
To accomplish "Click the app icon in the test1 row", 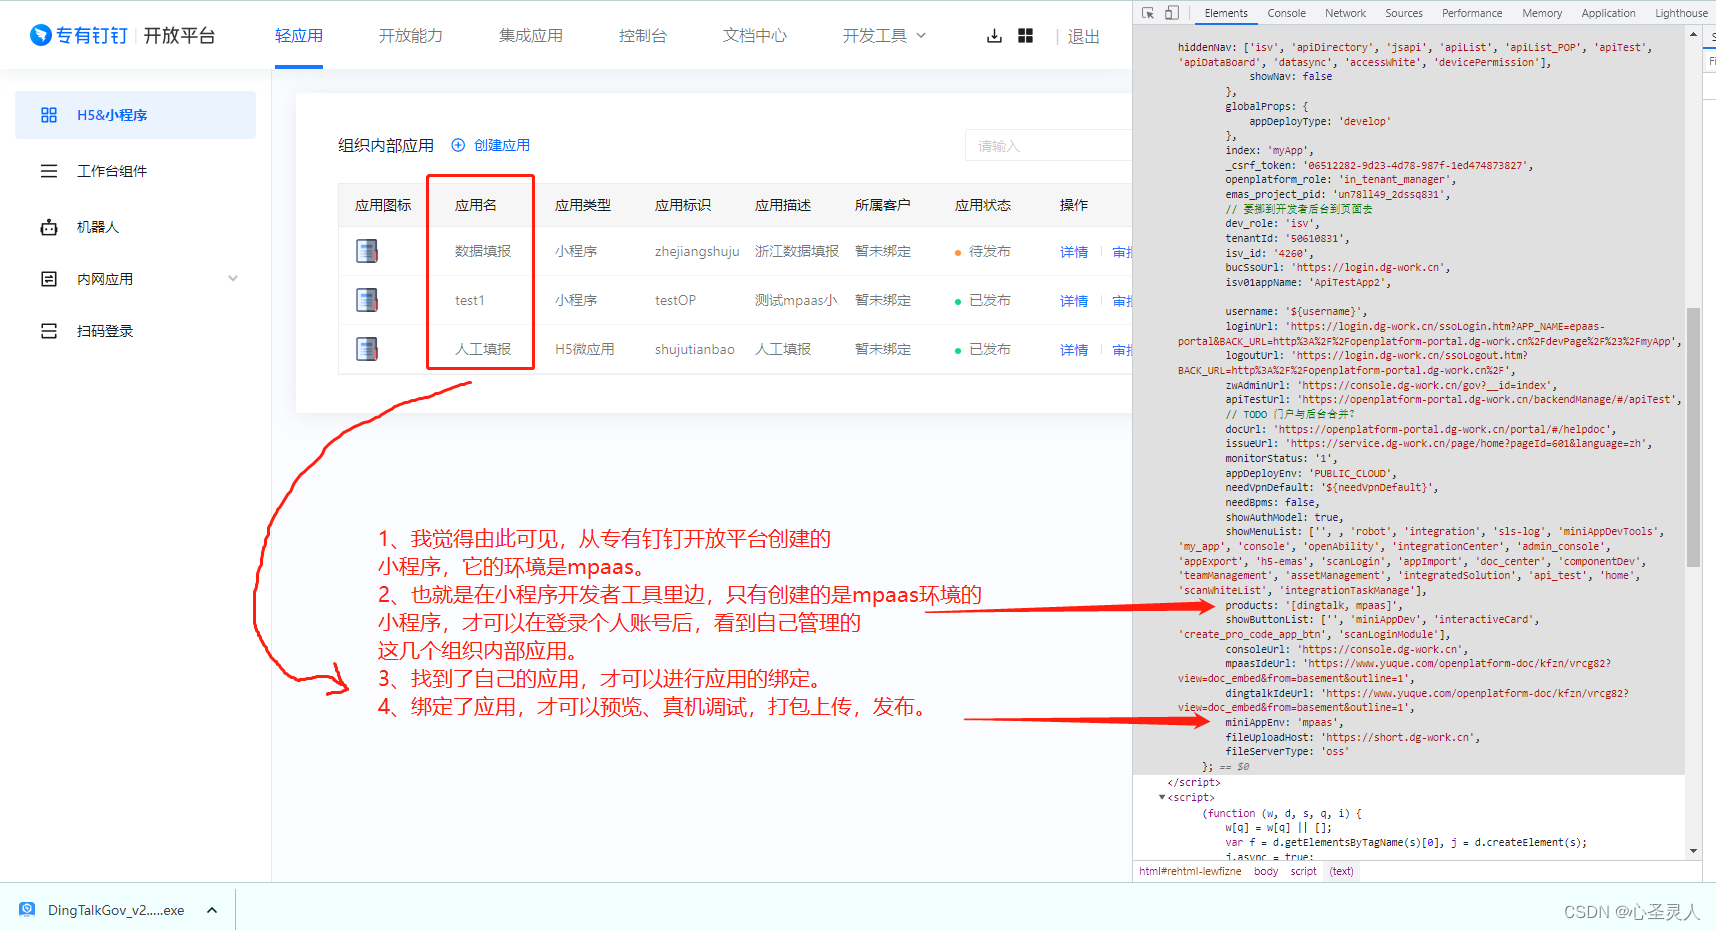I will [x=367, y=300].
